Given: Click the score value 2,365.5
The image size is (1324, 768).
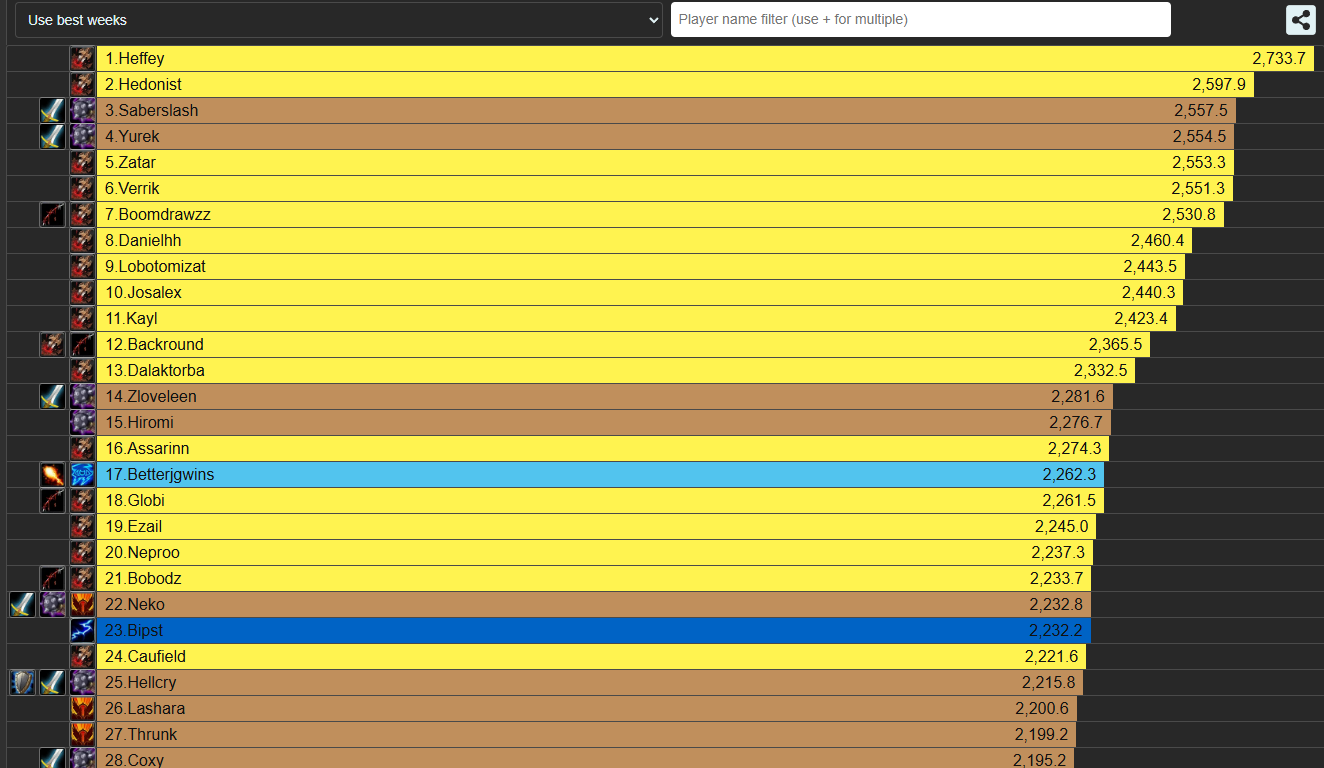Looking at the screenshot, I should point(1116,345).
